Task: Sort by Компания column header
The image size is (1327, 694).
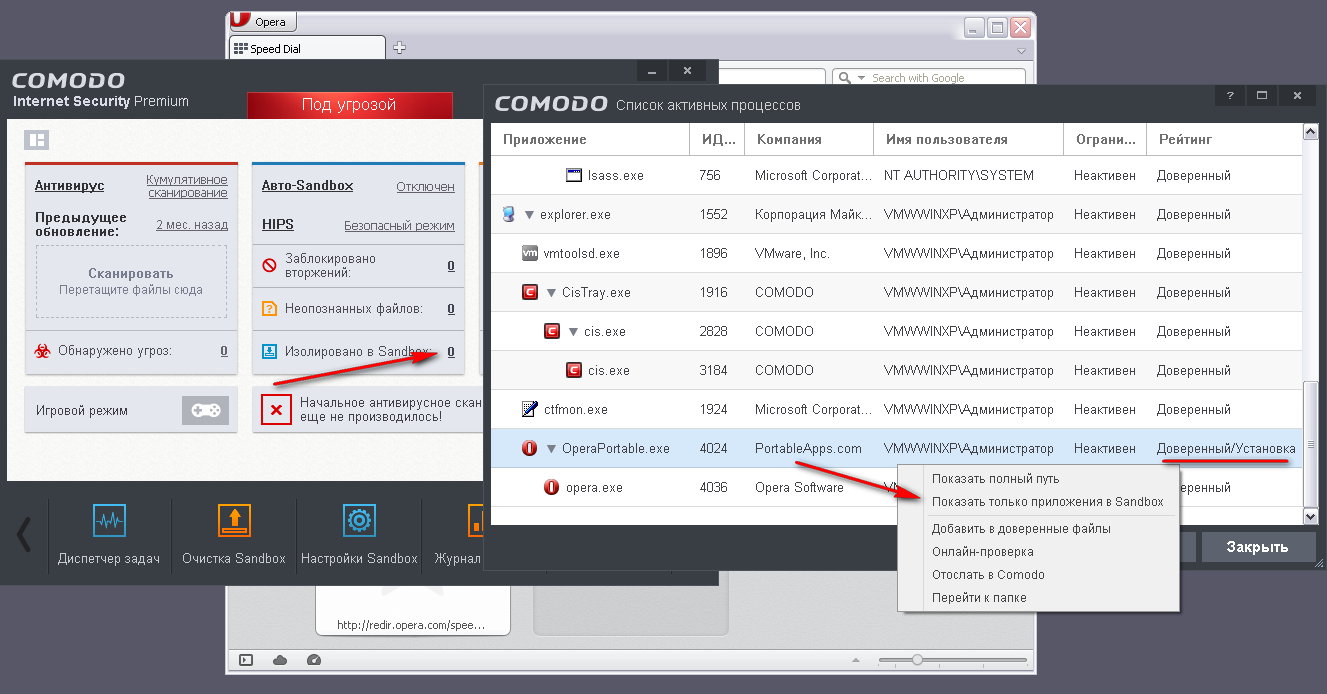Action: click(x=809, y=139)
